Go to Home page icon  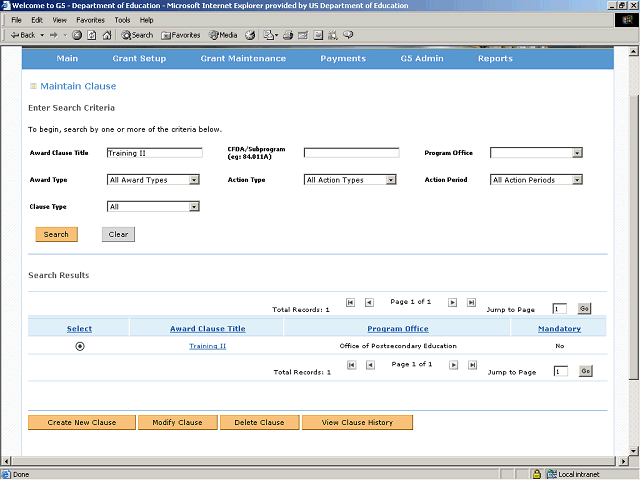coord(106,35)
